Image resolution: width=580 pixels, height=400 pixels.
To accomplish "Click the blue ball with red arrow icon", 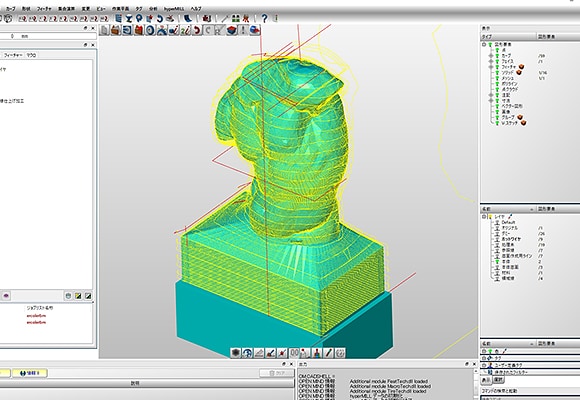I will (255, 30).
